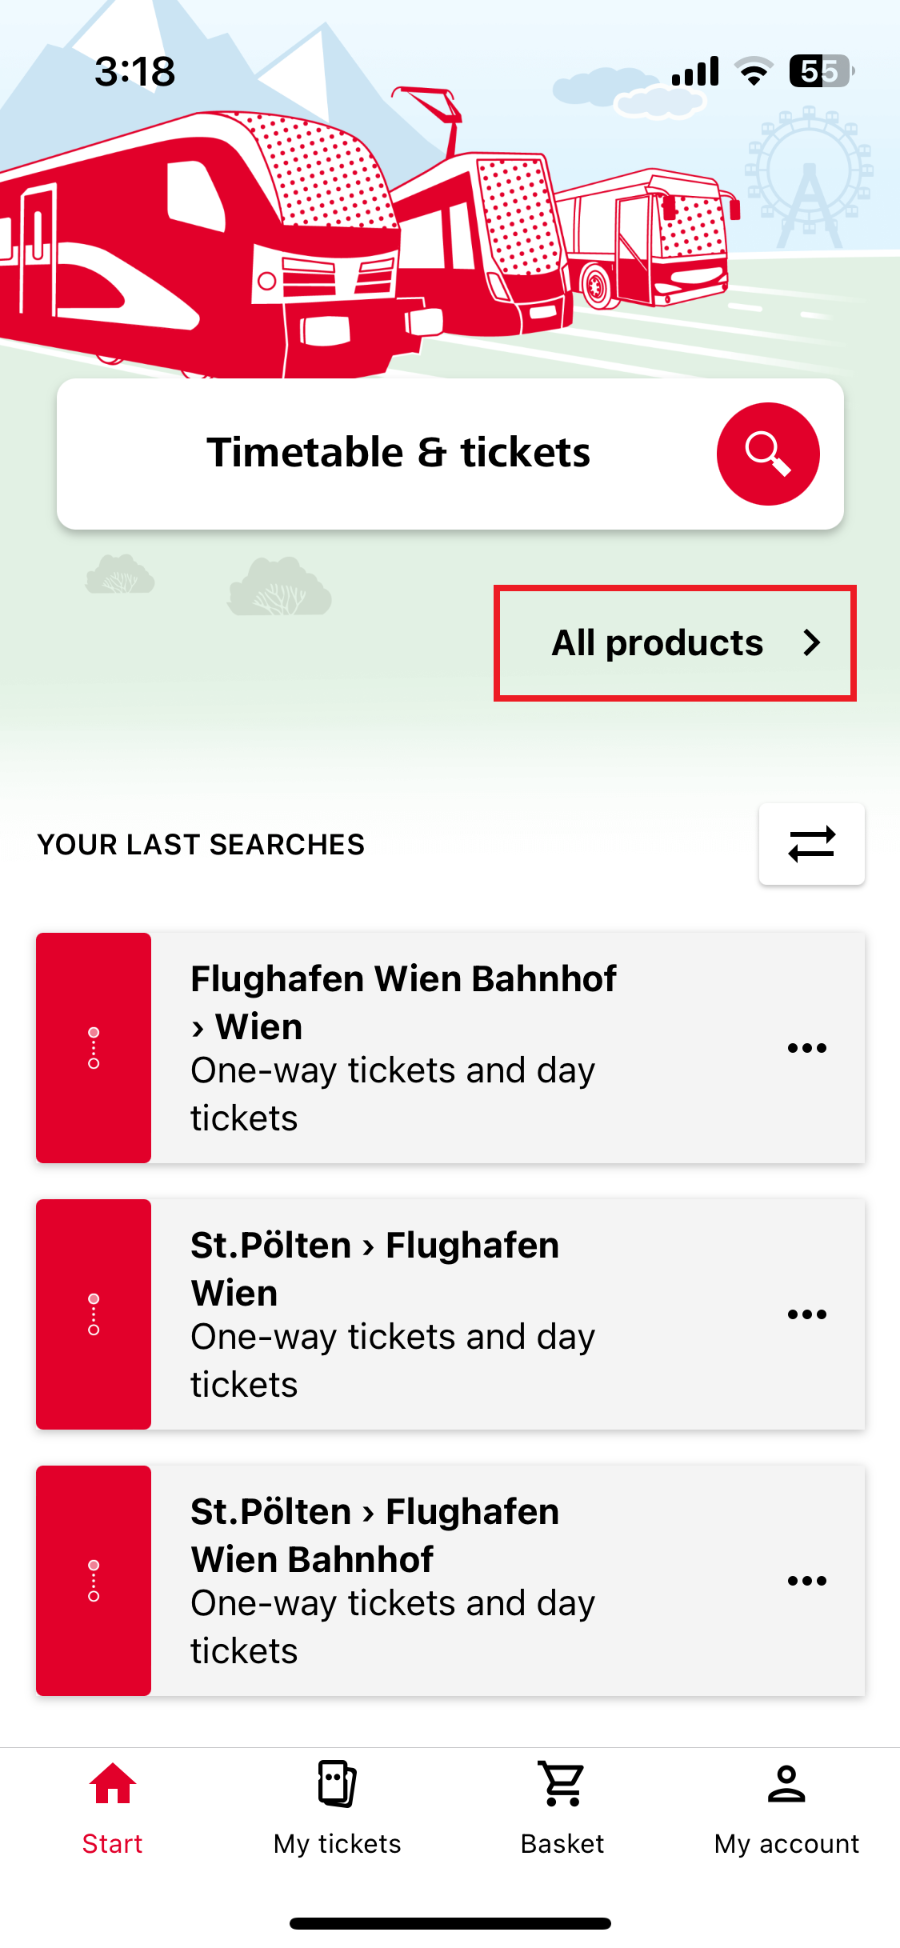Tap red route icon of first search
900x1948 pixels.
[94, 1048]
